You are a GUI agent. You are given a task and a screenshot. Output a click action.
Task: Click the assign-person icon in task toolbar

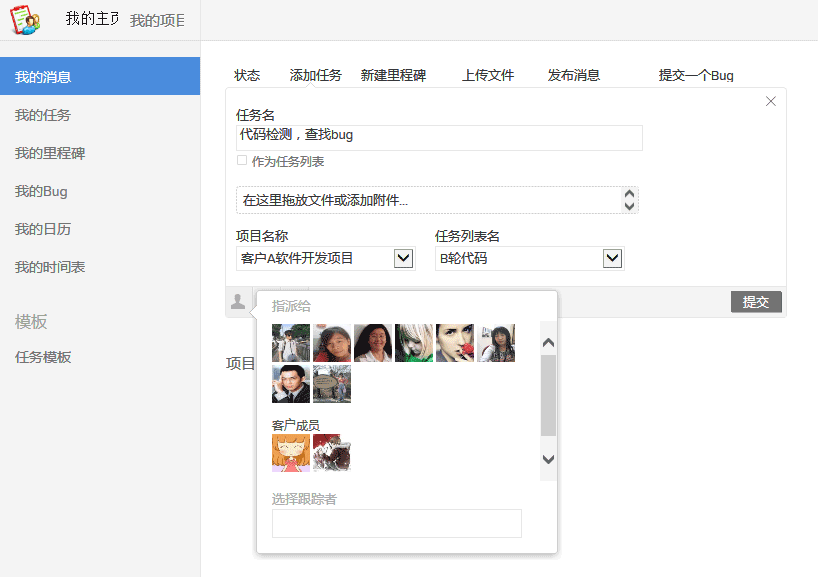[238, 302]
